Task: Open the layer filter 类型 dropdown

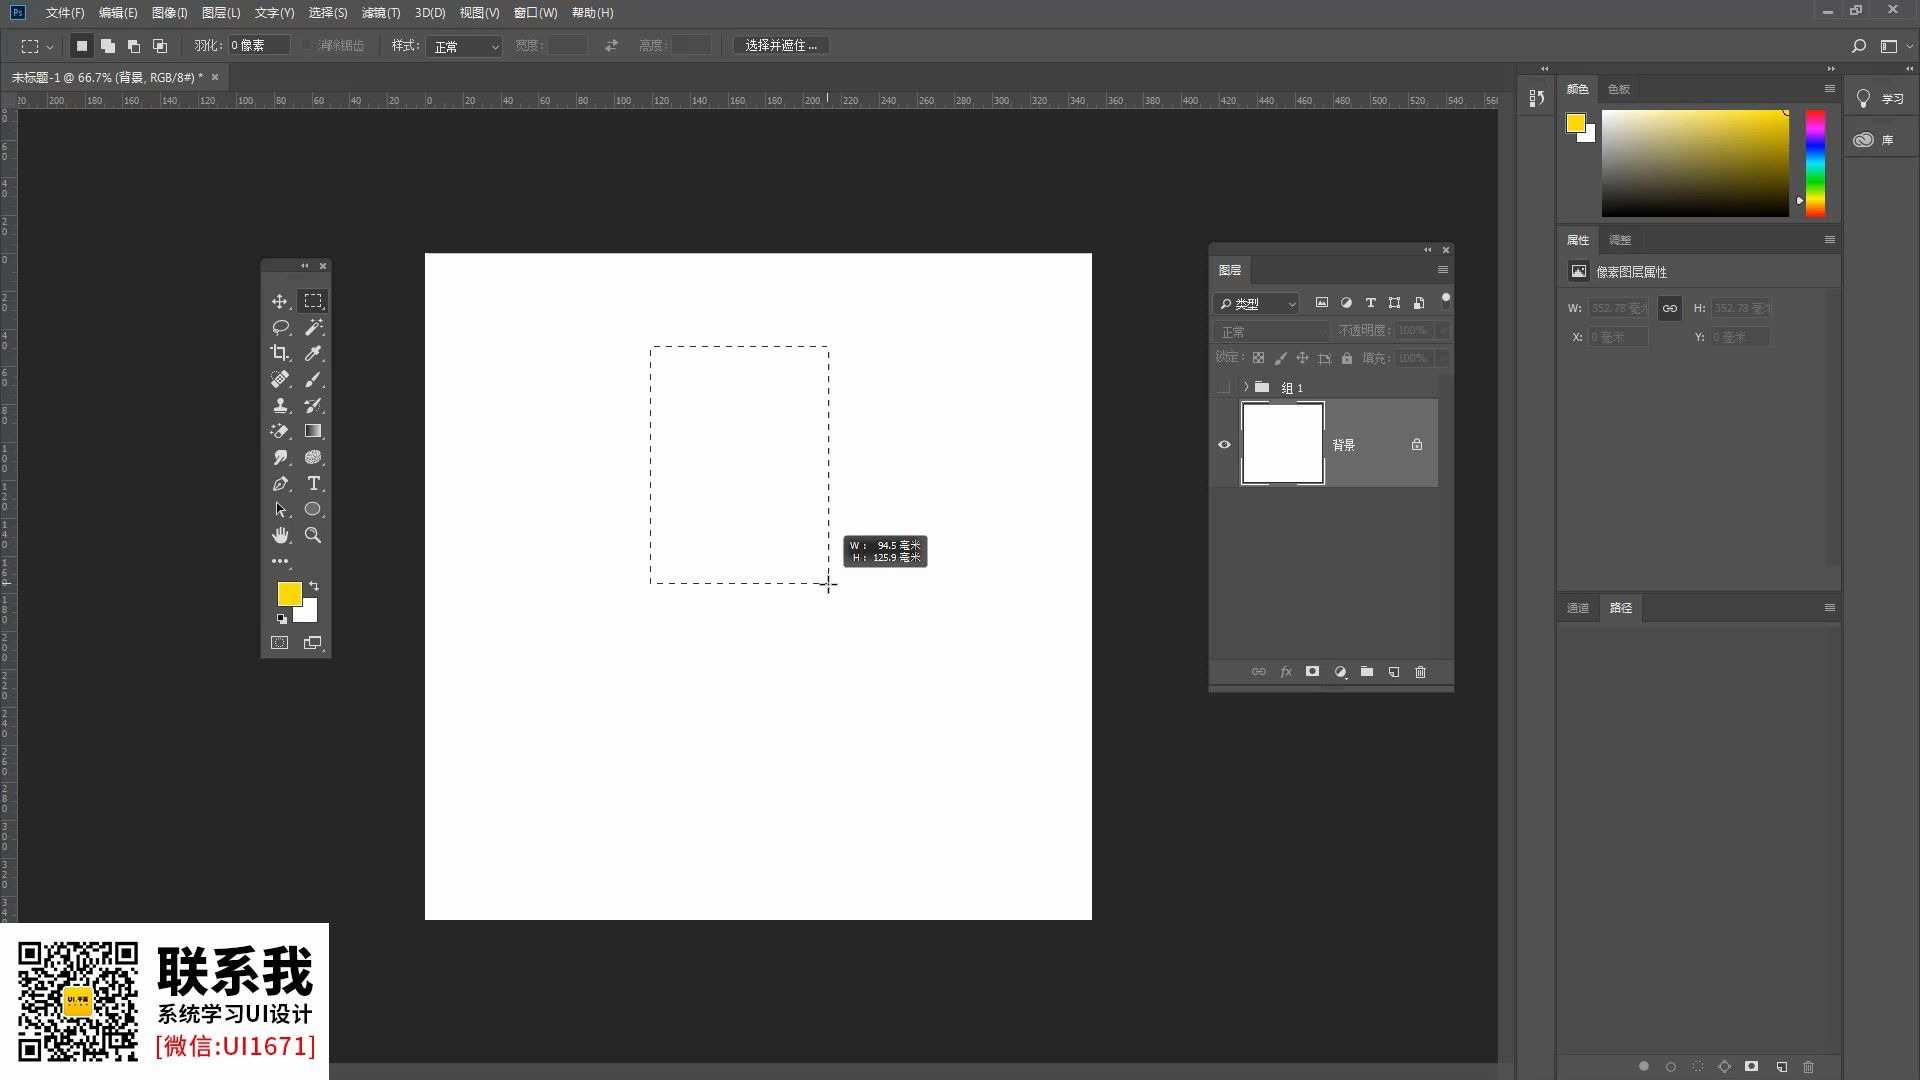Action: pos(1257,303)
